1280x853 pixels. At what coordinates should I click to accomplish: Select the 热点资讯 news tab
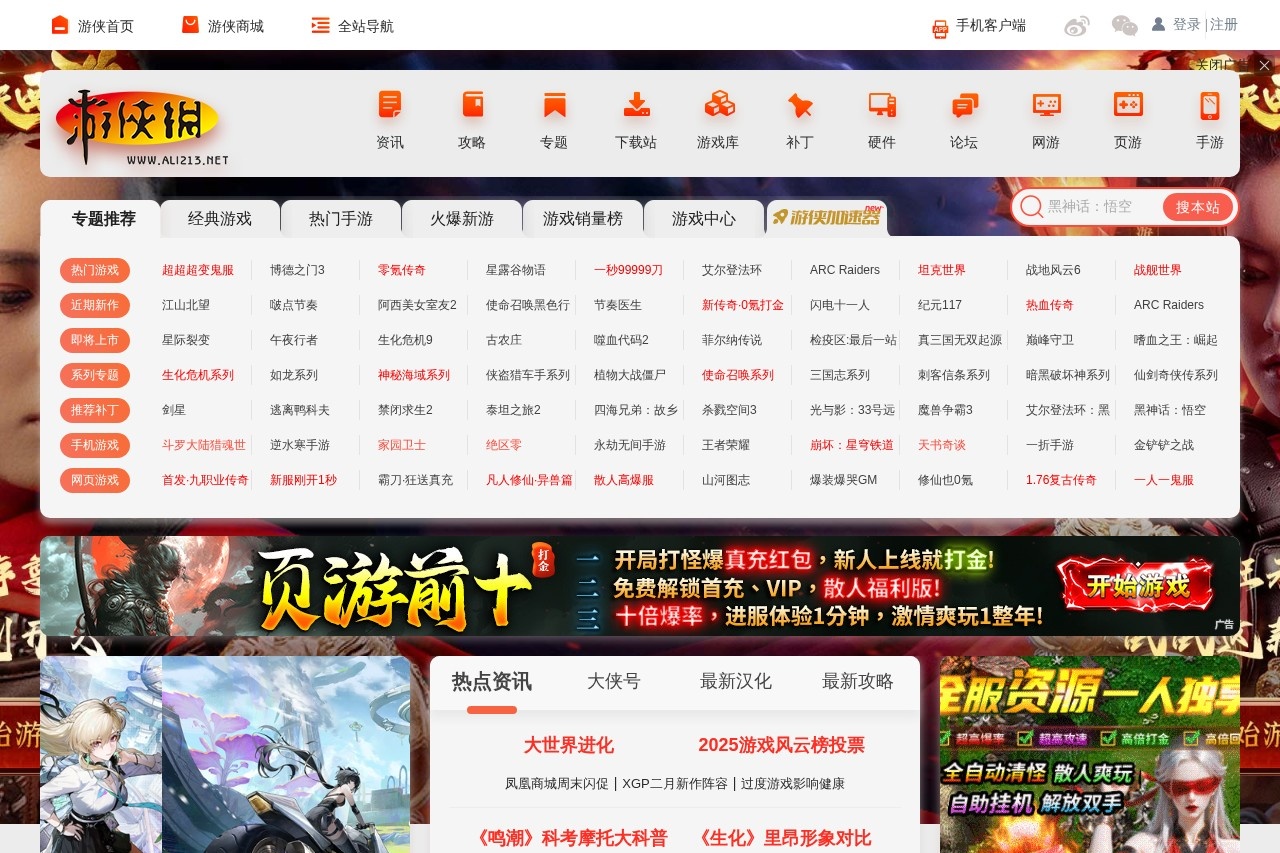coord(492,682)
